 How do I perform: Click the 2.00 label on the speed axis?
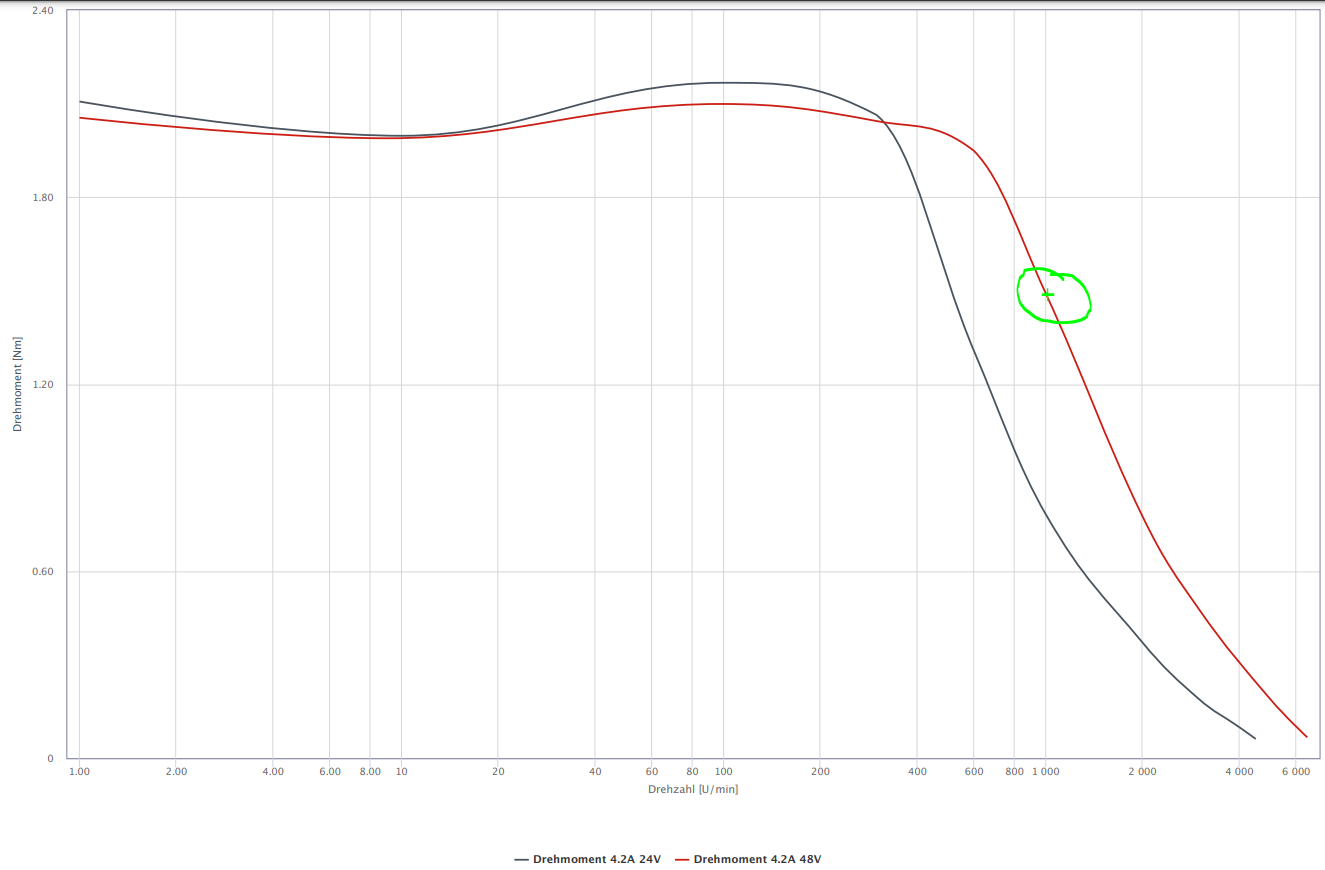(x=176, y=772)
